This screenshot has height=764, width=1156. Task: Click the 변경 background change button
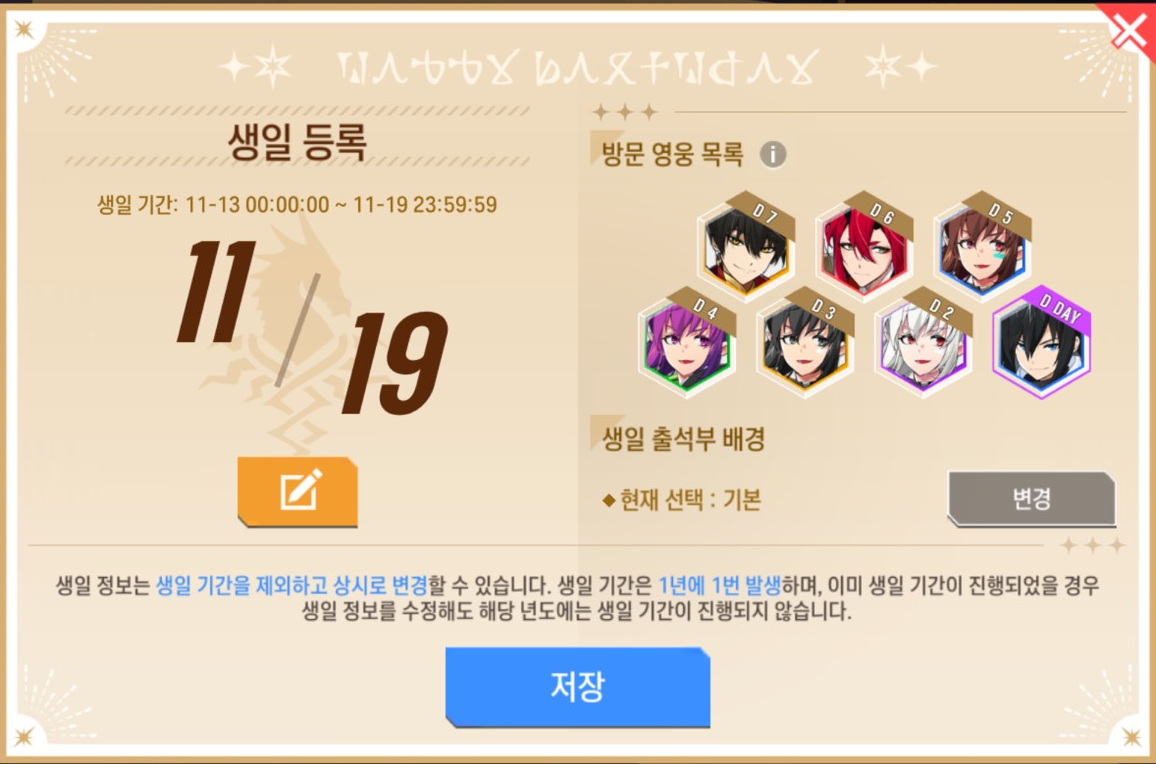[1031, 499]
